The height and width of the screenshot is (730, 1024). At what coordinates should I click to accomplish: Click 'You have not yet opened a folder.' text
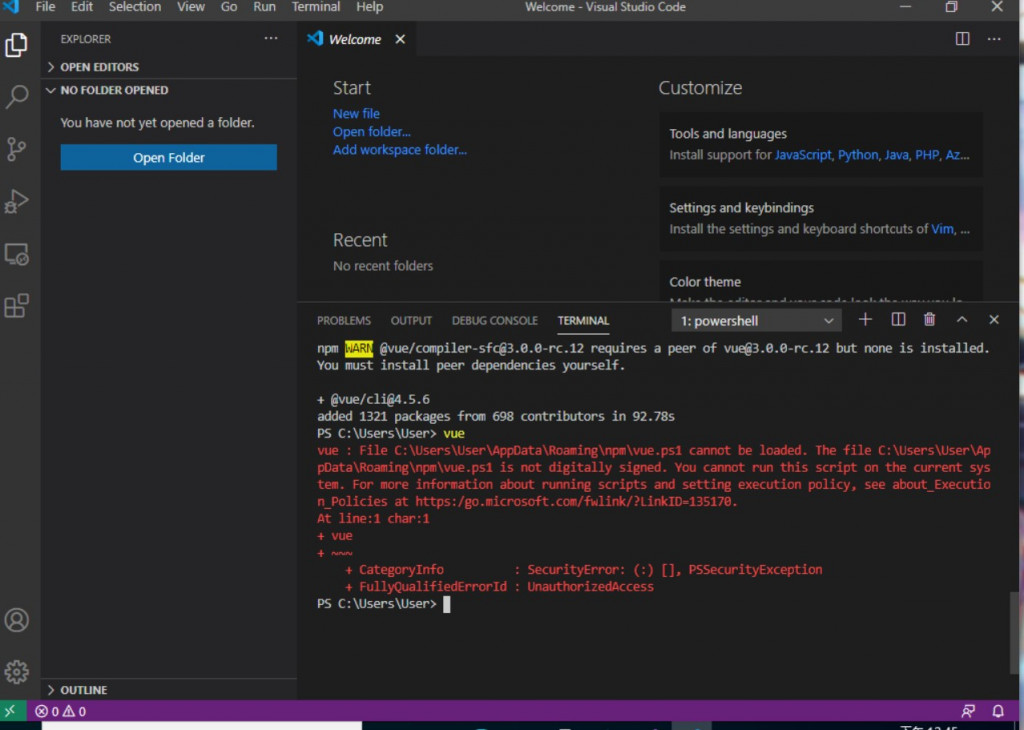tap(157, 123)
